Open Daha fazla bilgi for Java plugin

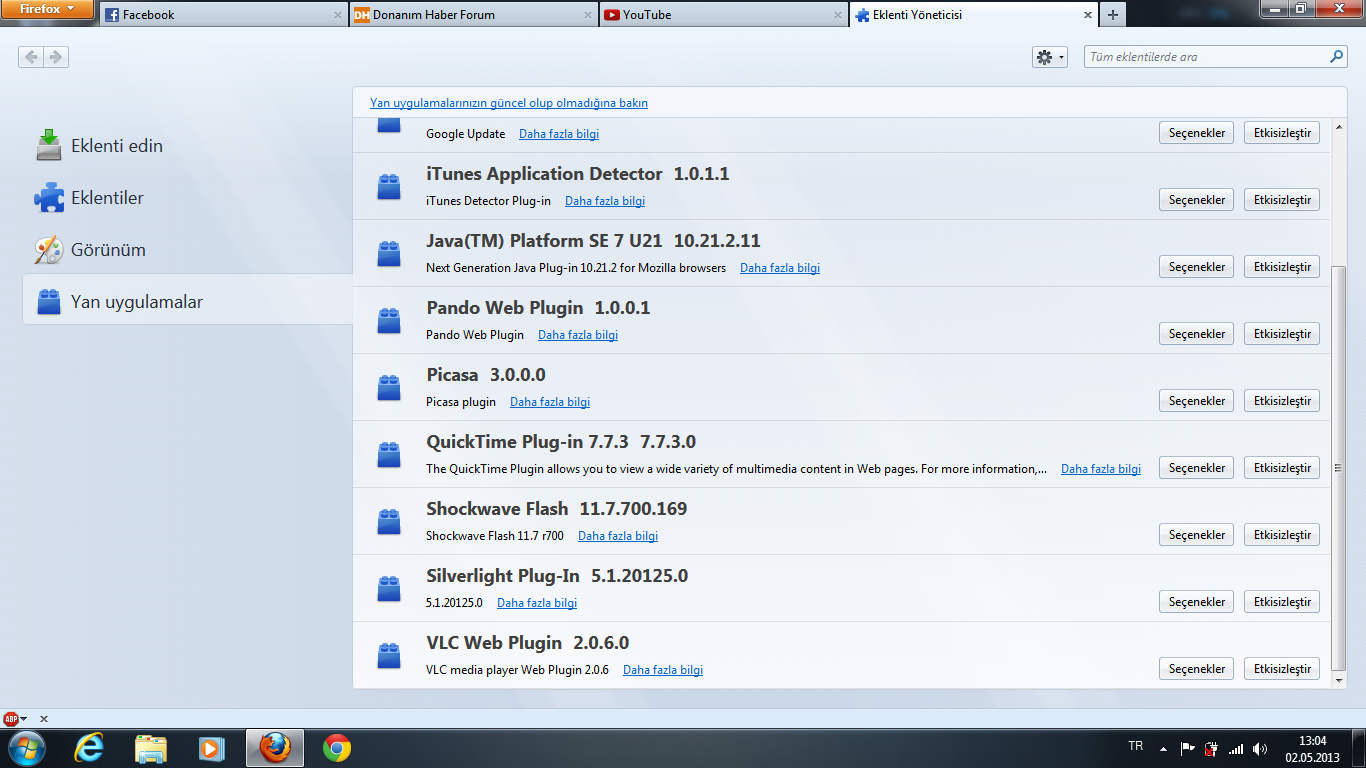[780, 268]
